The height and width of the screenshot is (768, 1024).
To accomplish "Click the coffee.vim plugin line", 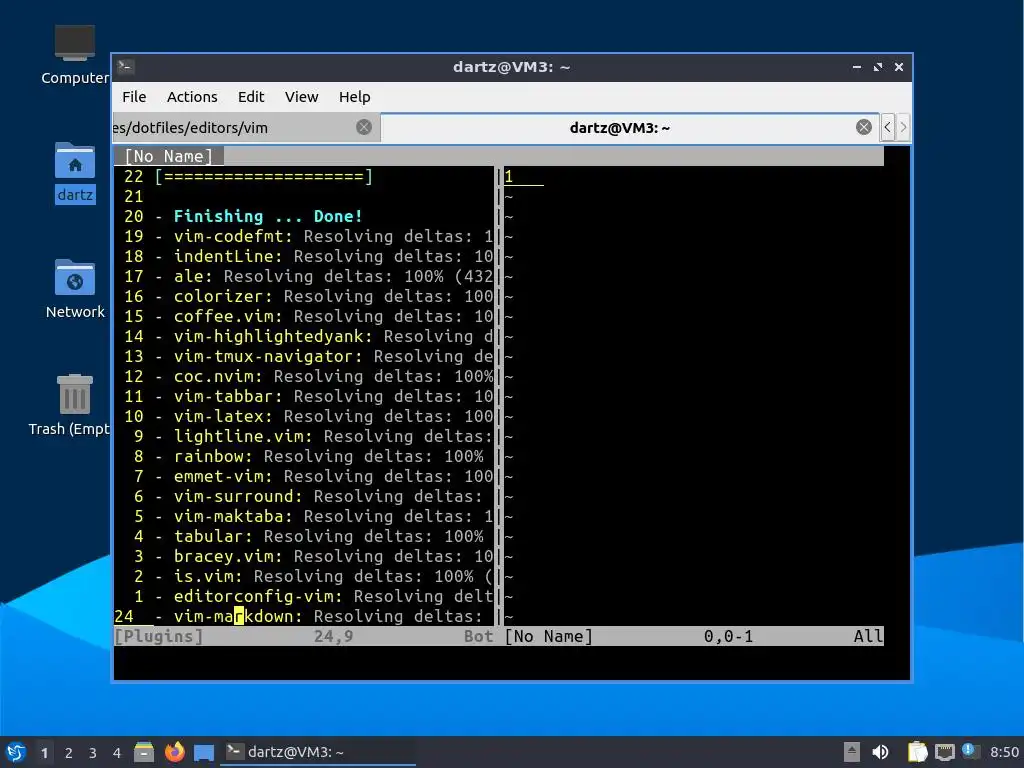I will pos(304,316).
